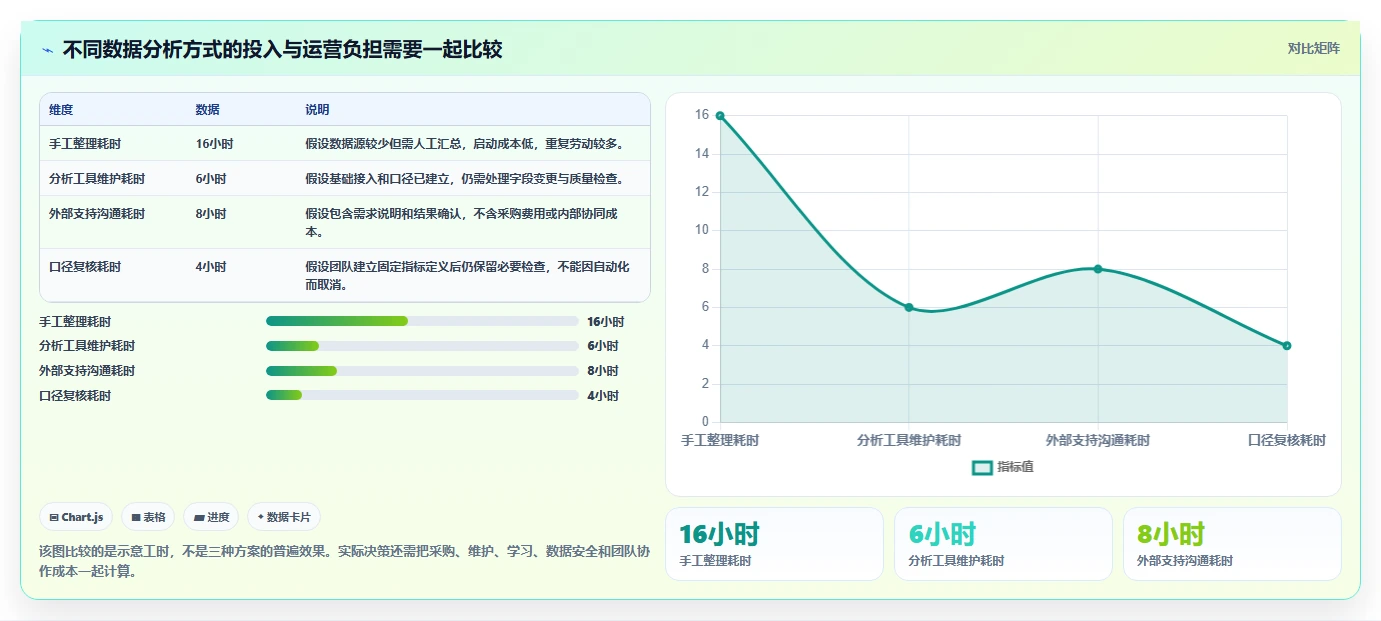Image resolution: width=1381 pixels, height=621 pixels.
Task: Click the 4小时 value beside progress bar
Action: [x=603, y=396]
